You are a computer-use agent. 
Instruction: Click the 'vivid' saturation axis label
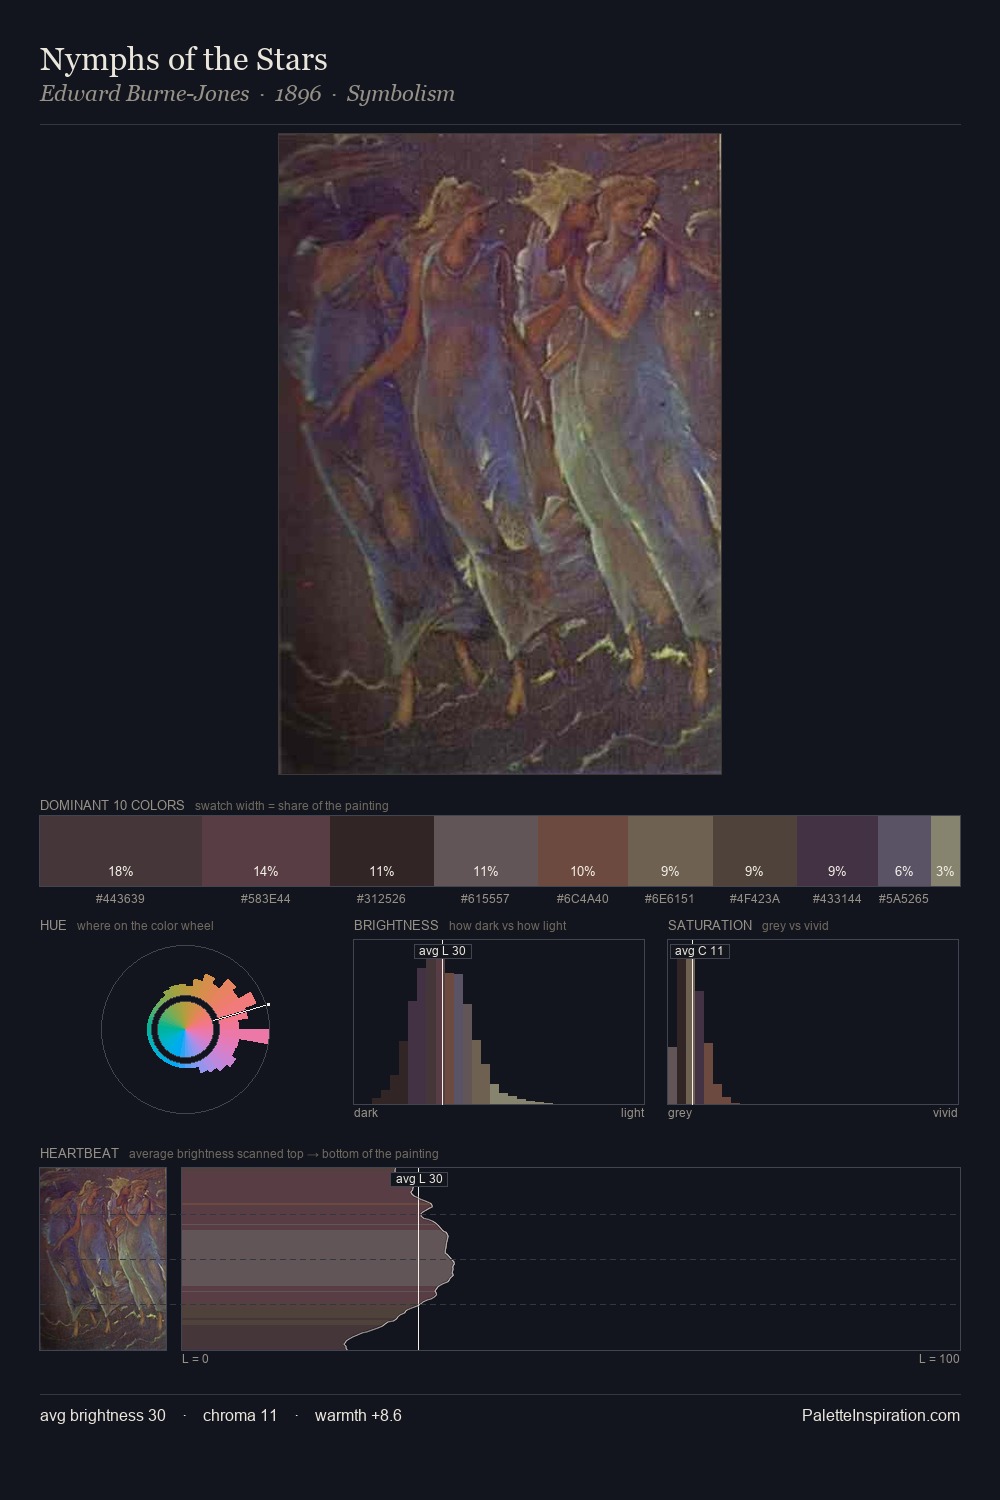click(945, 1113)
